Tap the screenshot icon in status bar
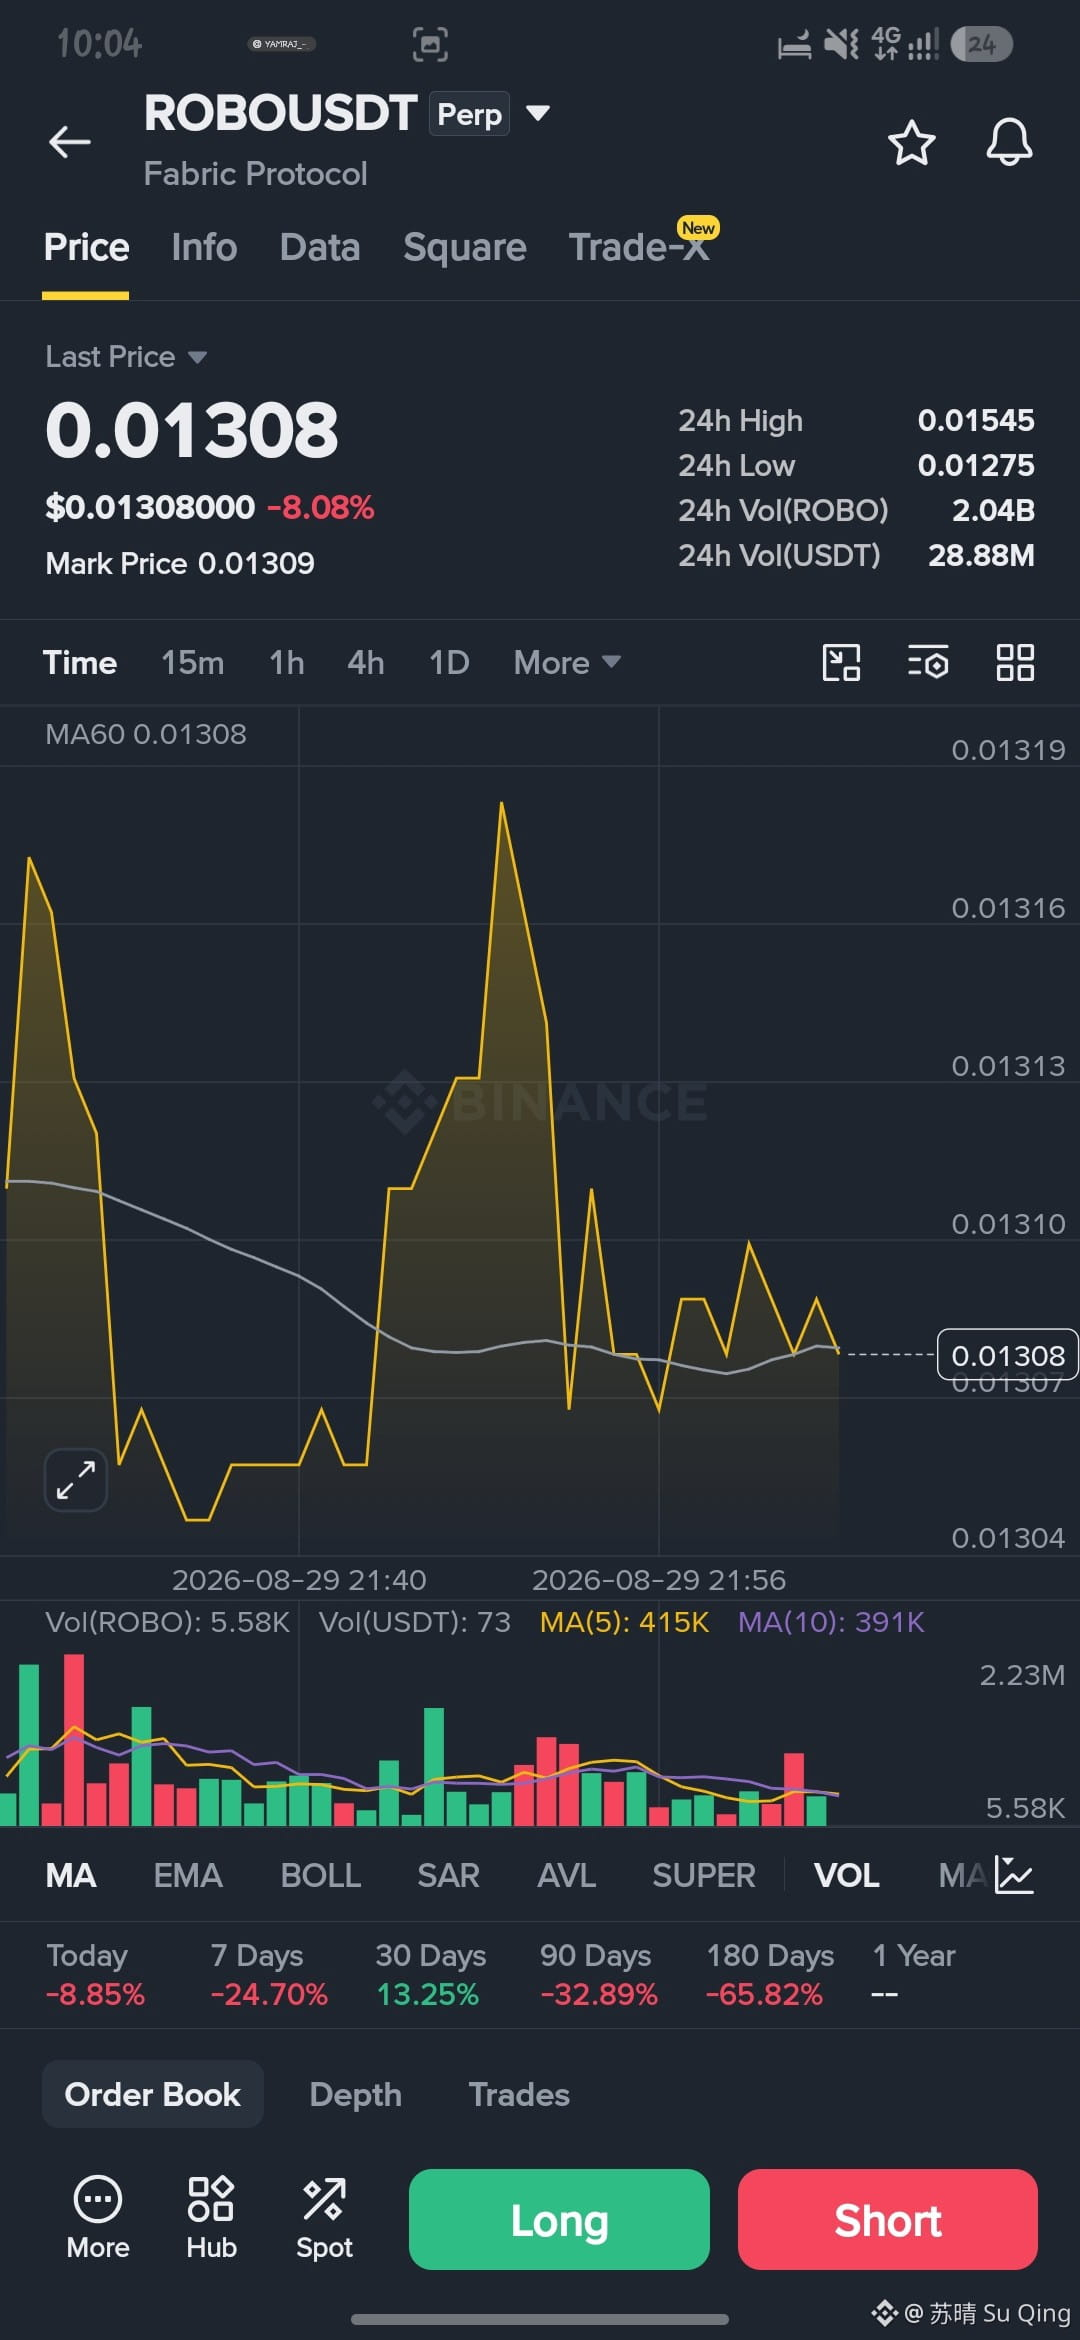1080x2340 pixels. pyautogui.click(x=430, y=44)
